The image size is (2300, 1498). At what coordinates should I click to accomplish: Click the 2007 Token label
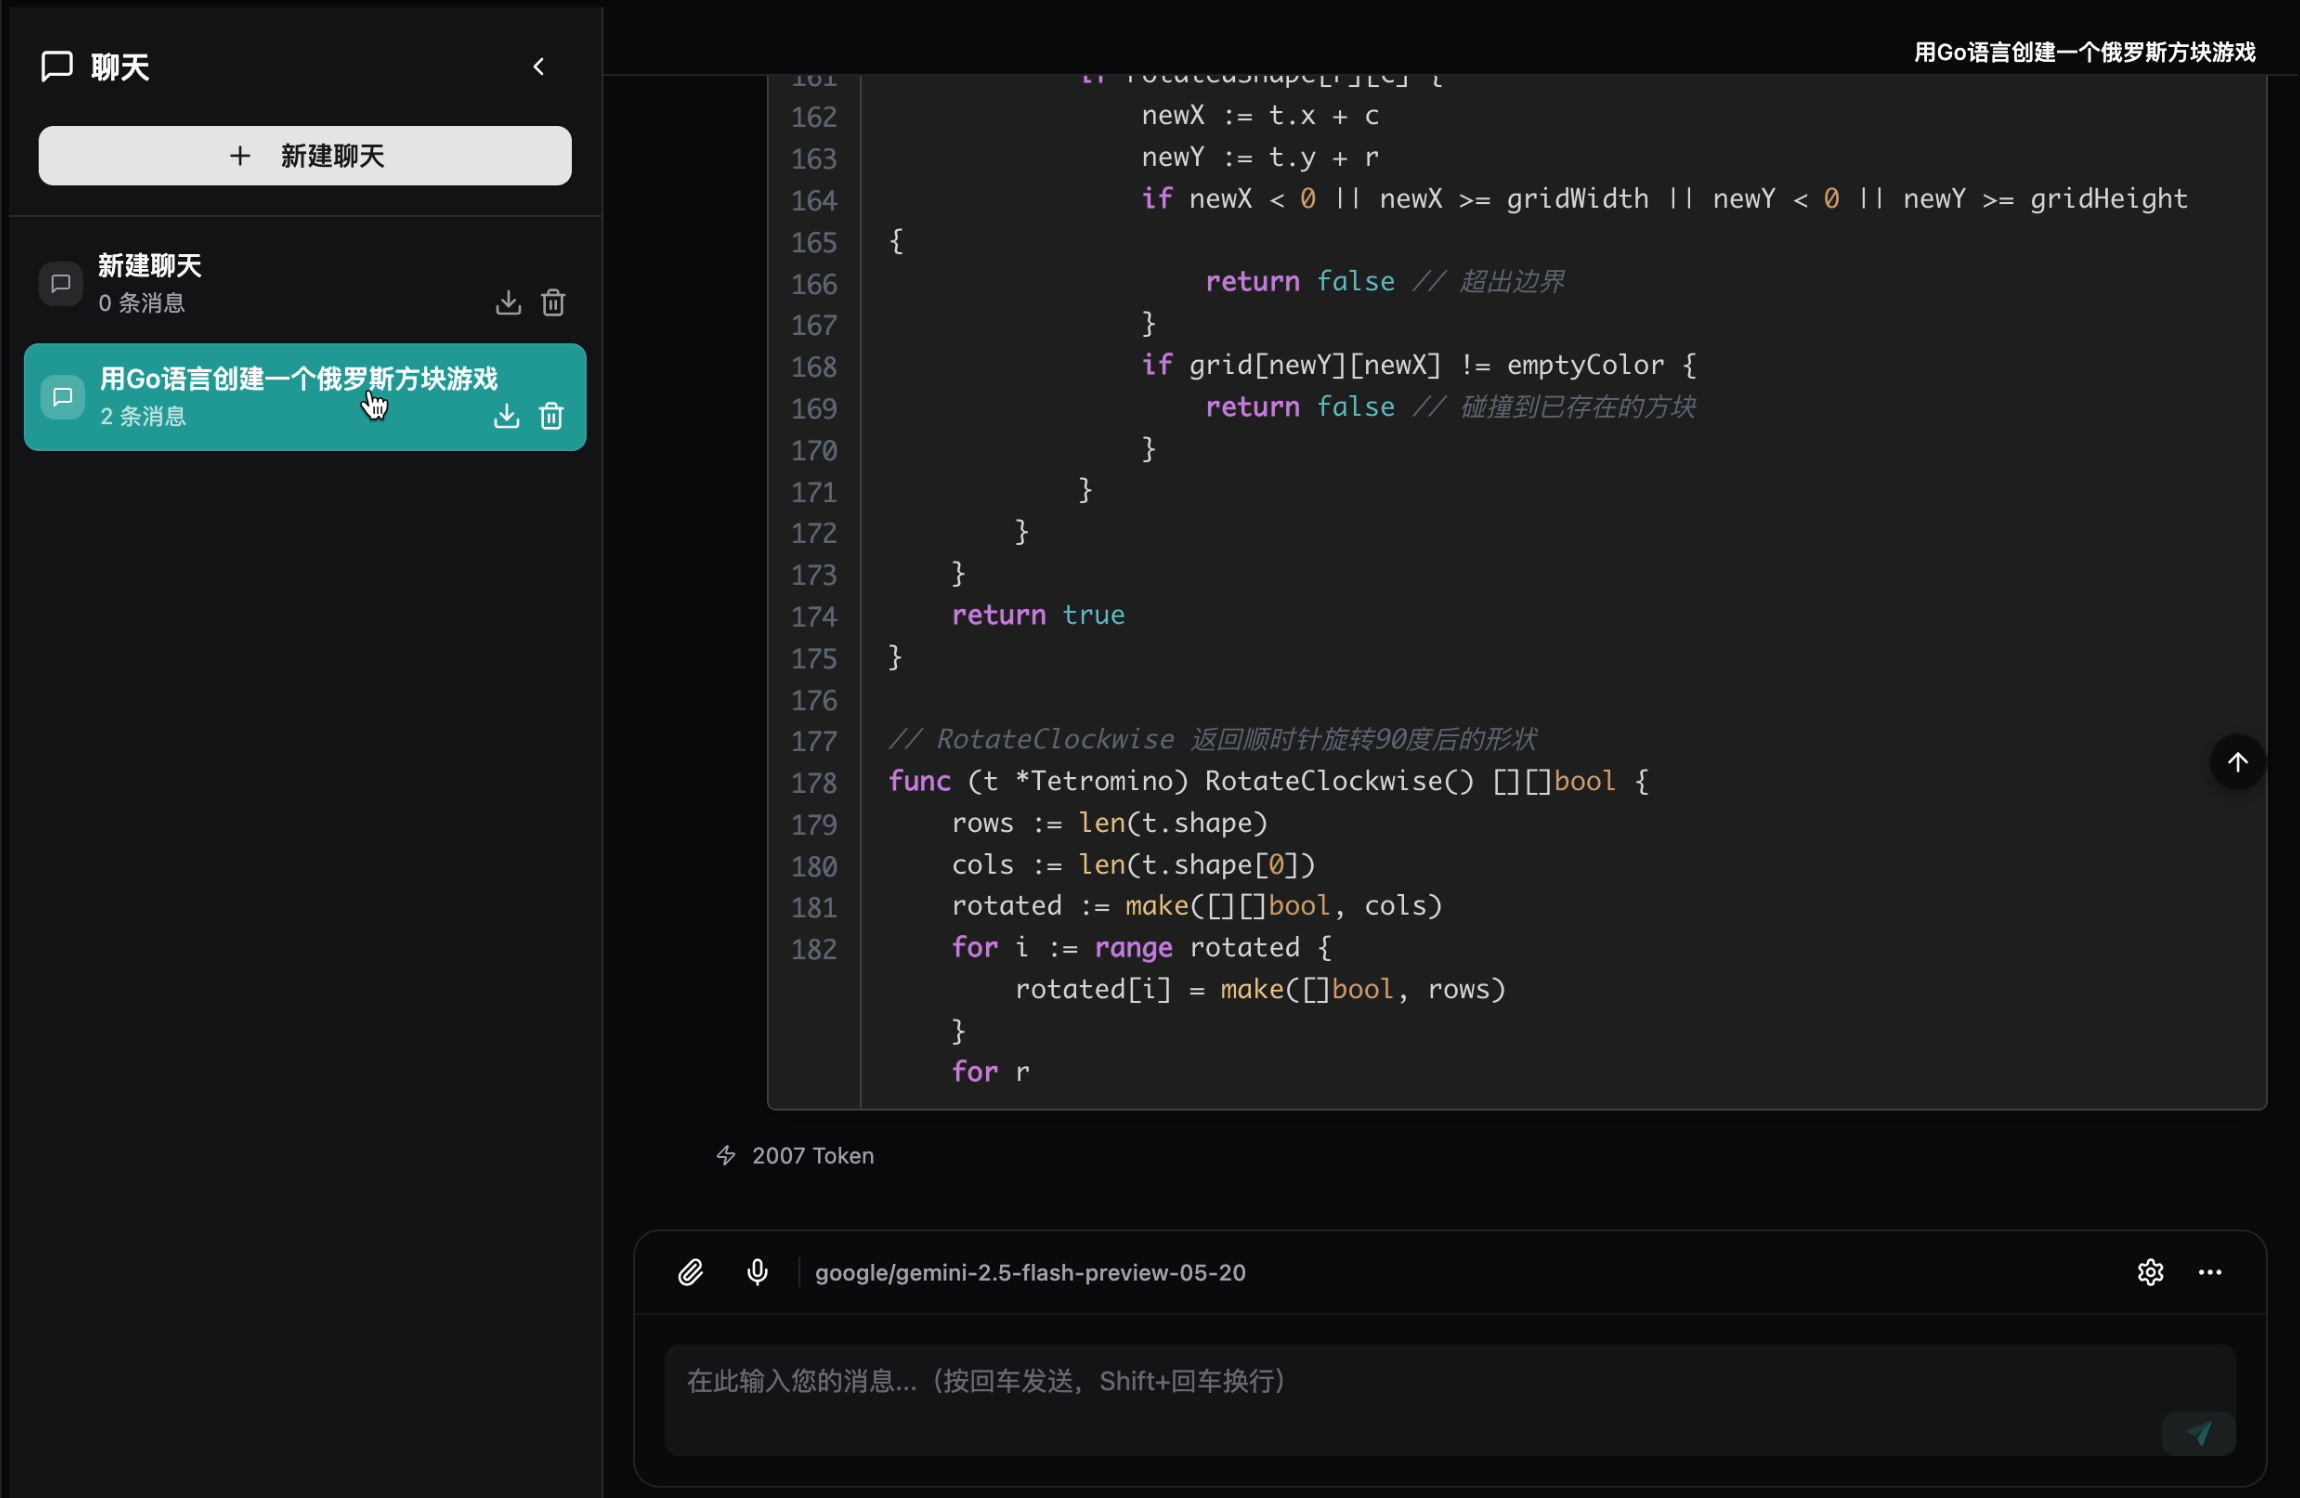[x=813, y=1155]
